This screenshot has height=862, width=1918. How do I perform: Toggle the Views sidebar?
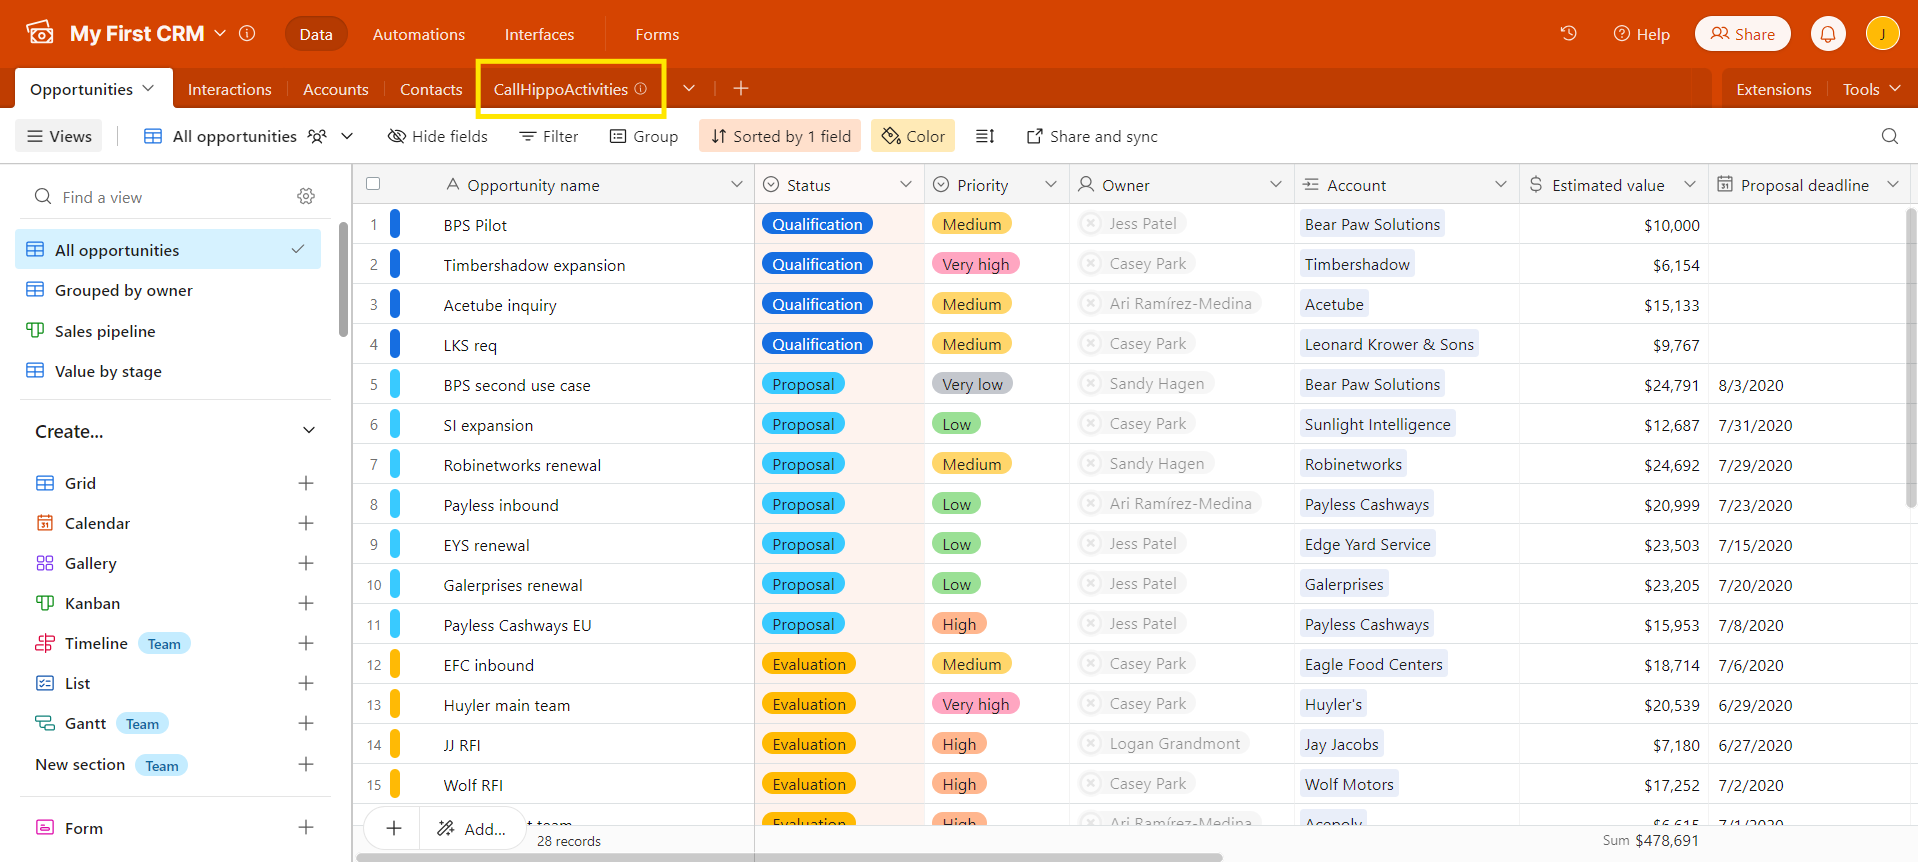pyautogui.click(x=59, y=136)
